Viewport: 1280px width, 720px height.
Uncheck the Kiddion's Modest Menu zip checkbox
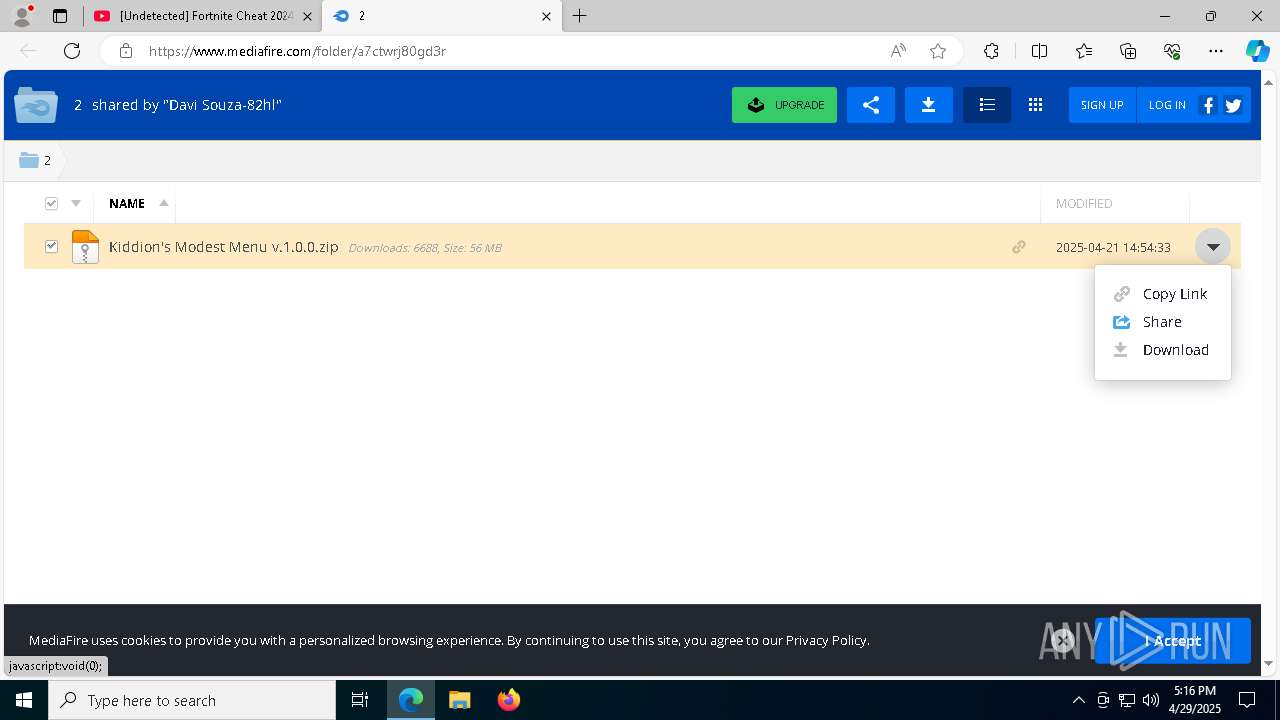pyautogui.click(x=52, y=247)
